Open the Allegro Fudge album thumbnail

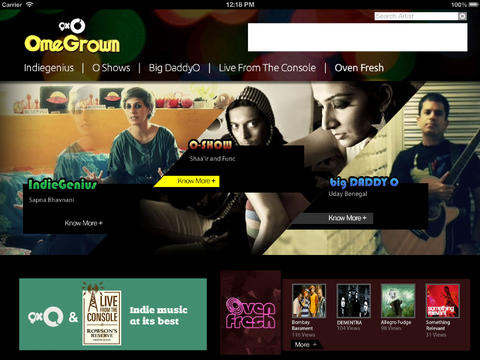tap(398, 300)
